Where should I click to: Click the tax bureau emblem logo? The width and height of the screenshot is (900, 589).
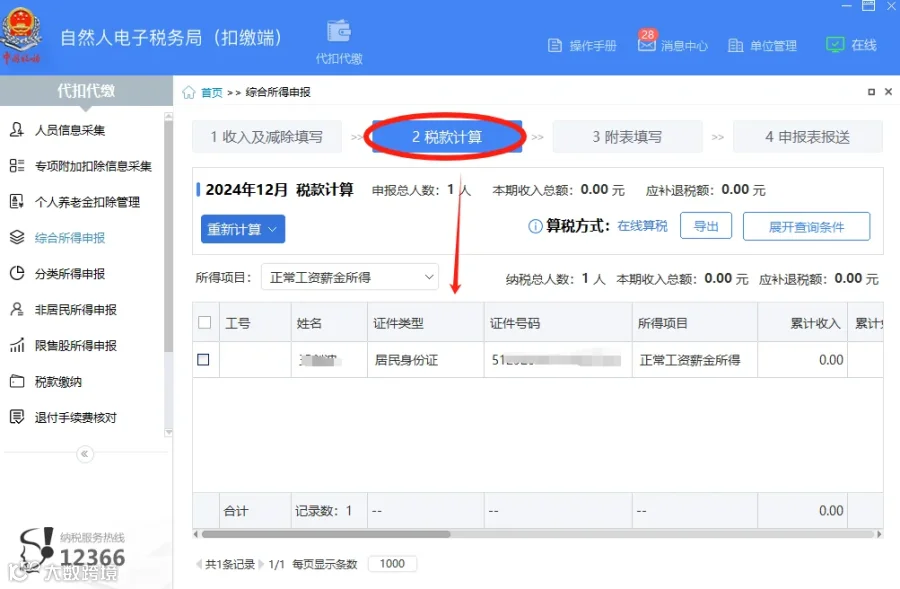pyautogui.click(x=21, y=36)
